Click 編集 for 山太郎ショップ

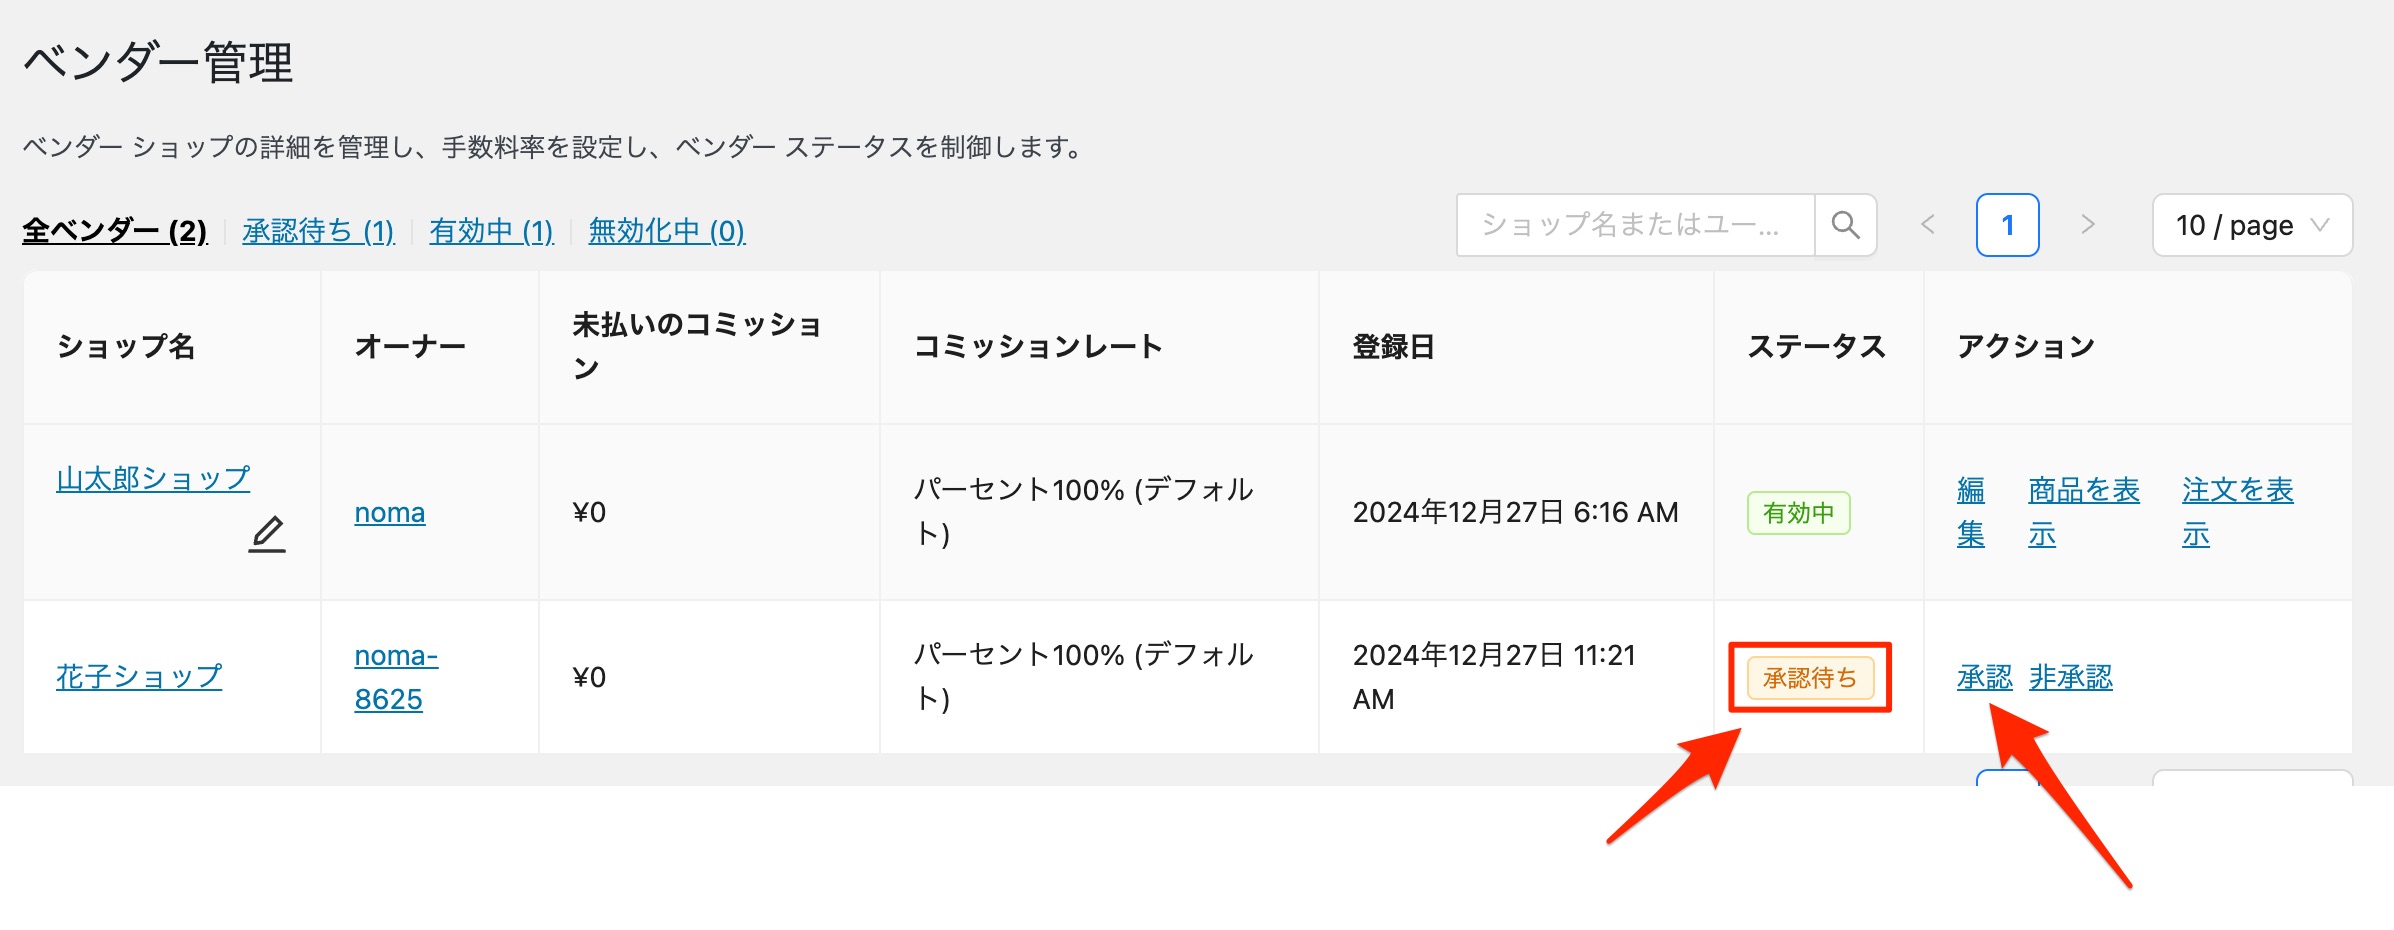(x=1970, y=512)
